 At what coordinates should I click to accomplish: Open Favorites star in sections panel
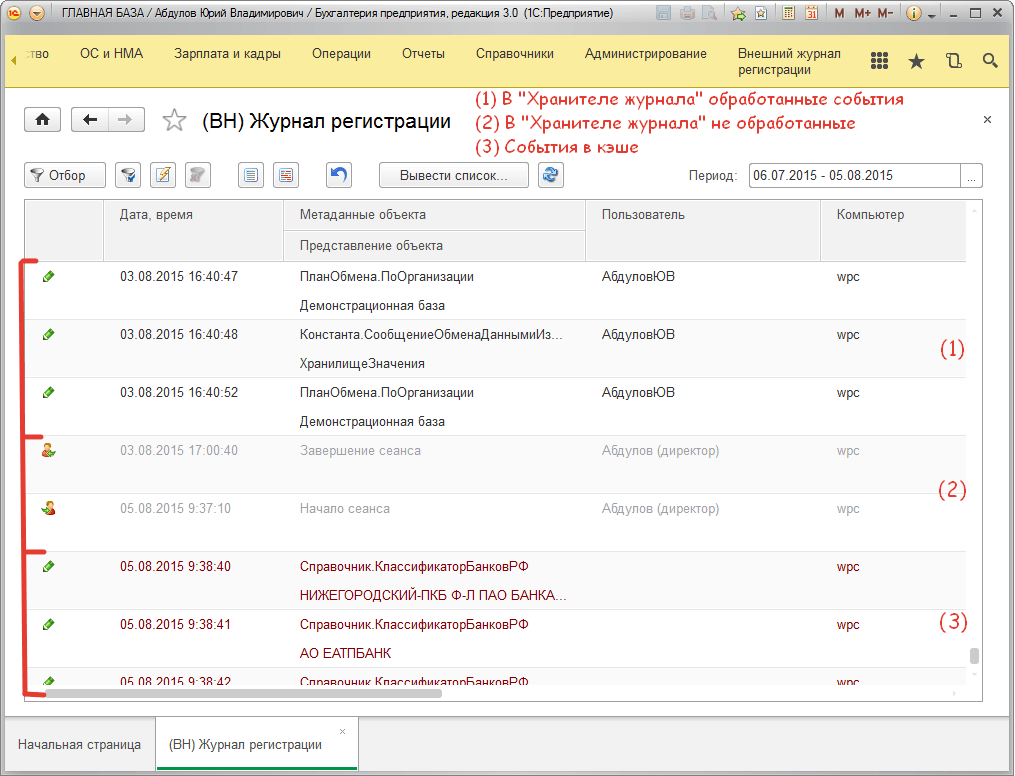[916, 61]
